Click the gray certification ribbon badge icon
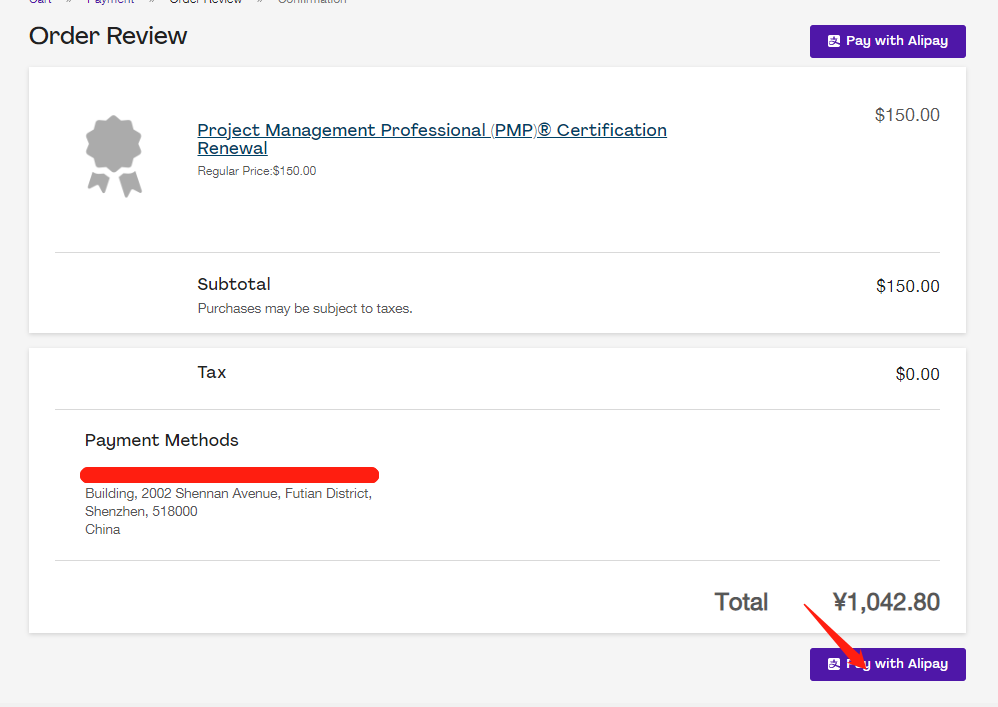Viewport: 998px width, 707px height. [114, 156]
